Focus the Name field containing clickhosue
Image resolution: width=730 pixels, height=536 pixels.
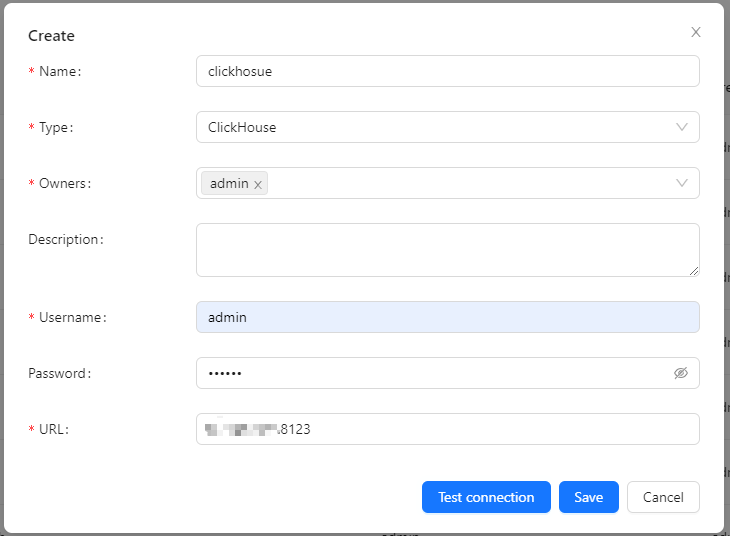[447, 71]
